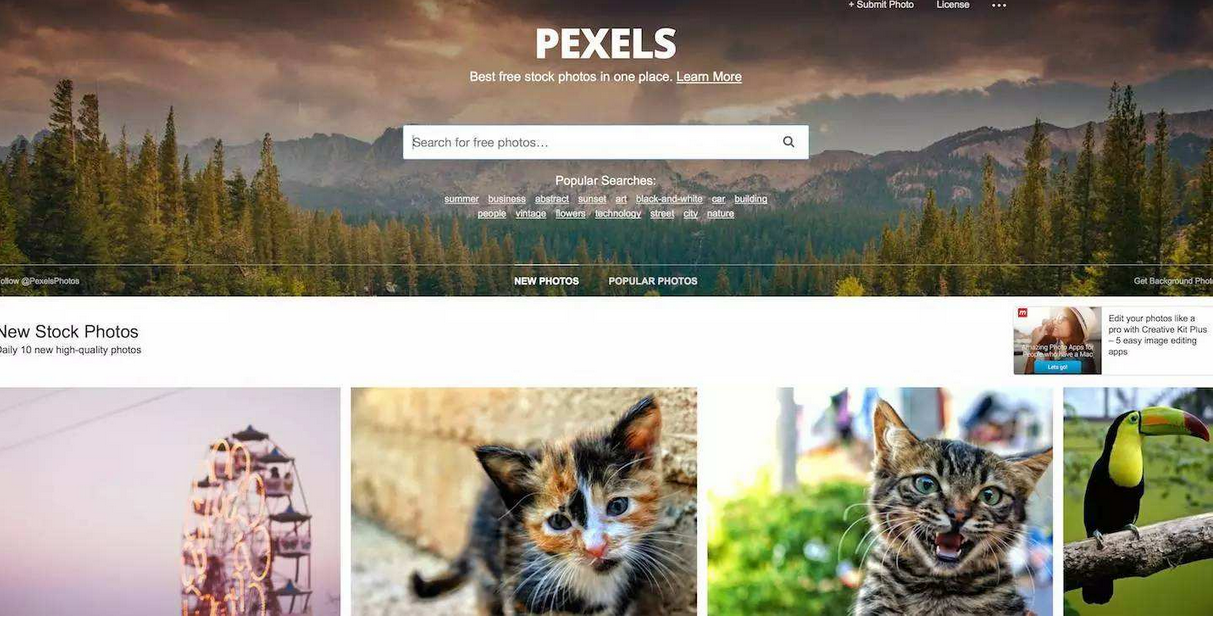This screenshot has width=1213, height=617.
Task: Open the License page link
Action: (x=953, y=5)
